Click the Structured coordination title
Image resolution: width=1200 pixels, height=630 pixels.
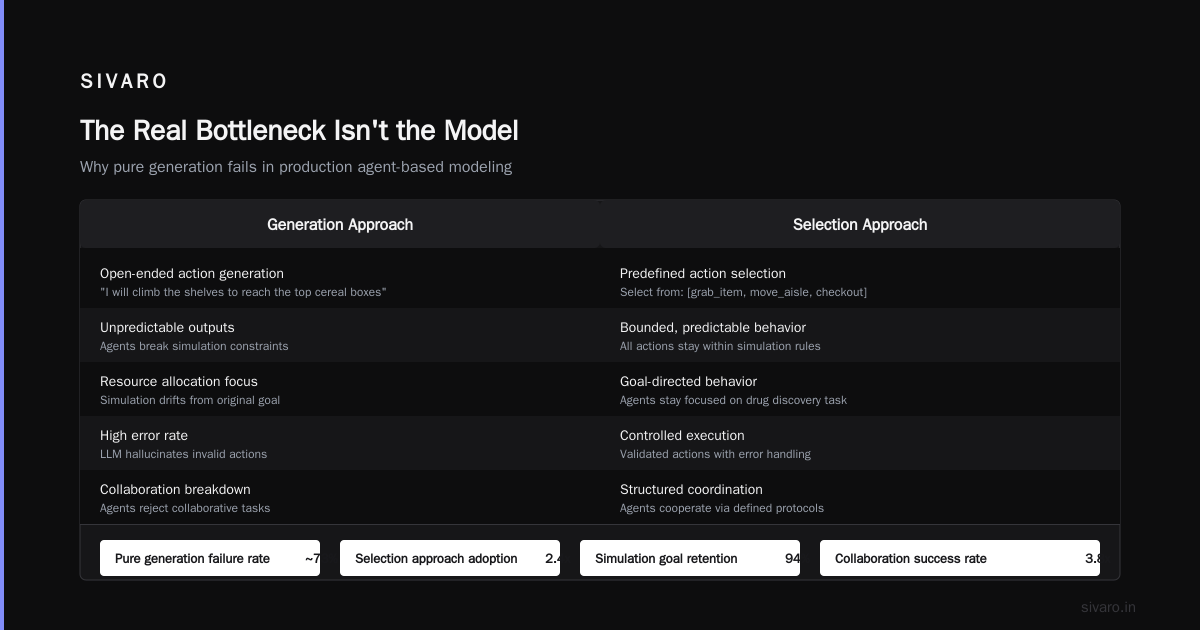691,490
